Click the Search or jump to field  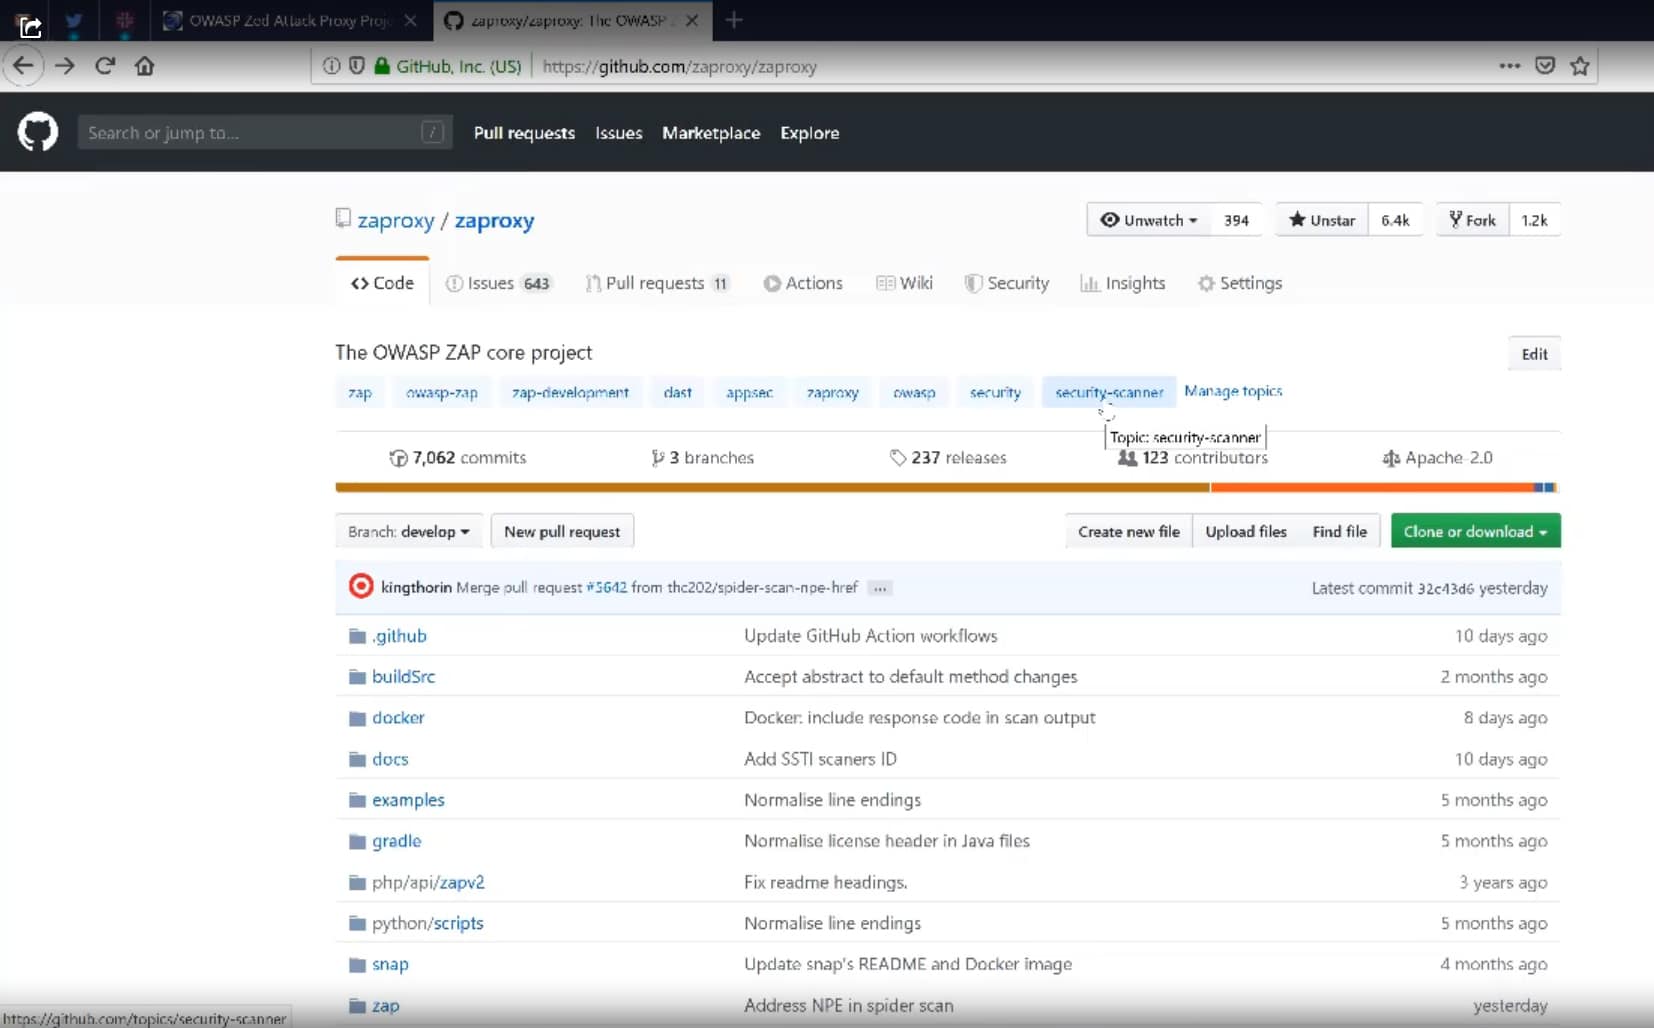tap(265, 132)
